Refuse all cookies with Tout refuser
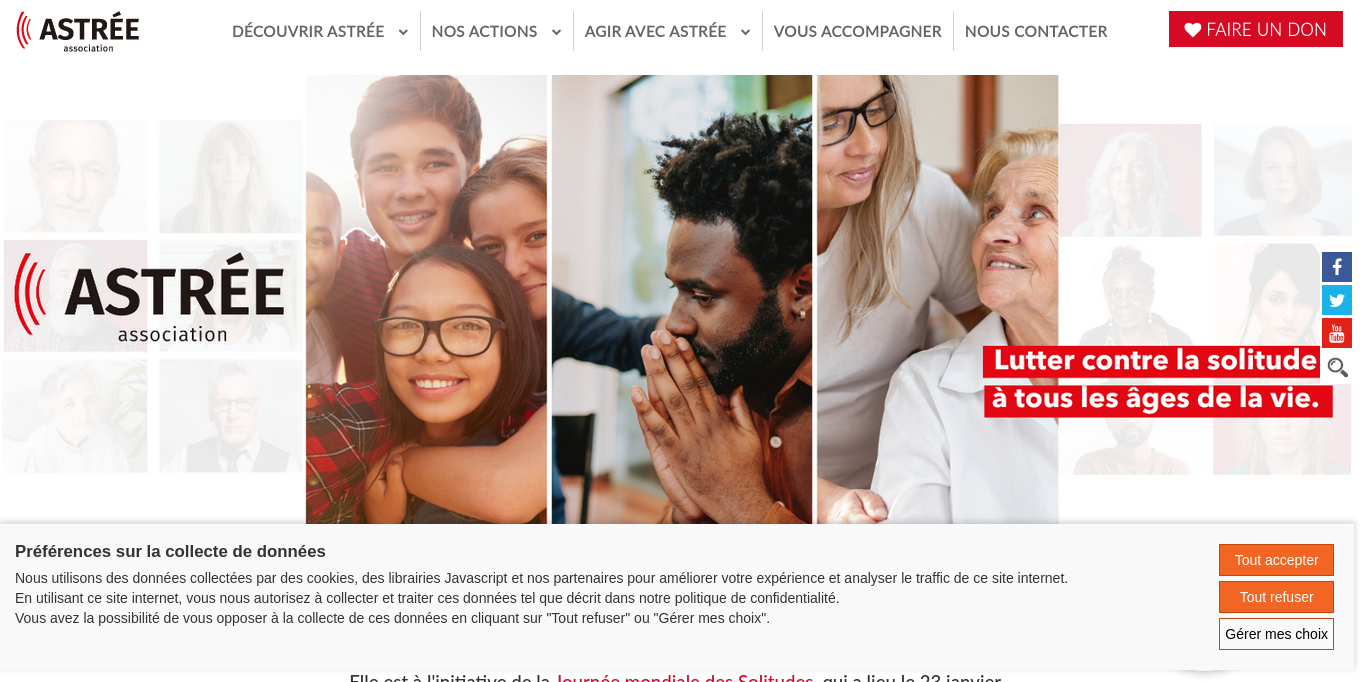 [1276, 597]
